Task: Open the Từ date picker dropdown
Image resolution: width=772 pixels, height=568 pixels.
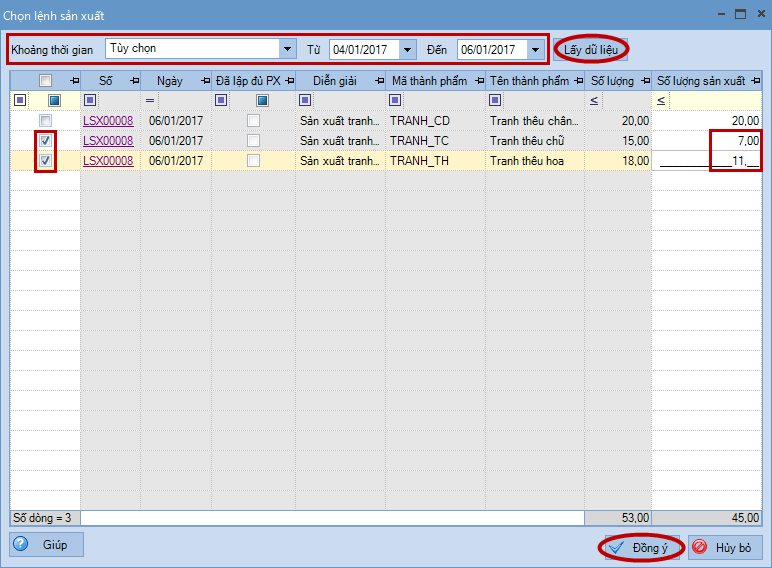Action: coord(407,48)
